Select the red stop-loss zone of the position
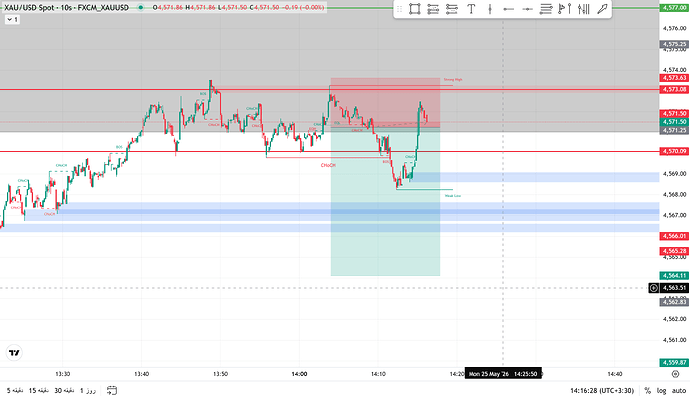The width and height of the screenshot is (690, 396). point(385,103)
